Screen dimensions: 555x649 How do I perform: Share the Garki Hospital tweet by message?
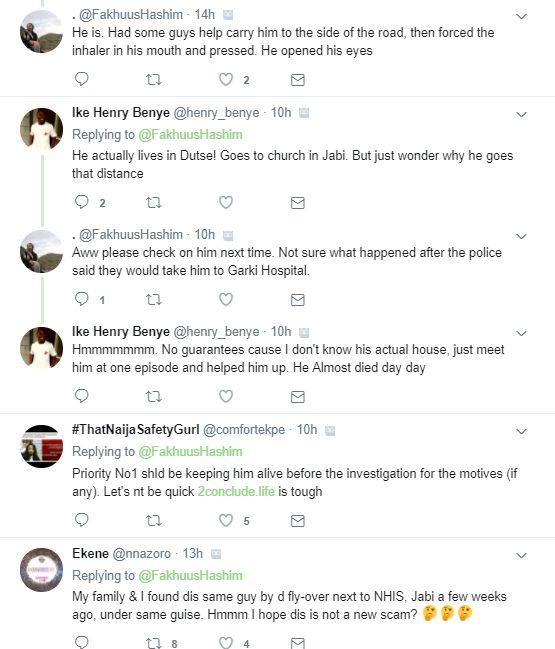(298, 300)
